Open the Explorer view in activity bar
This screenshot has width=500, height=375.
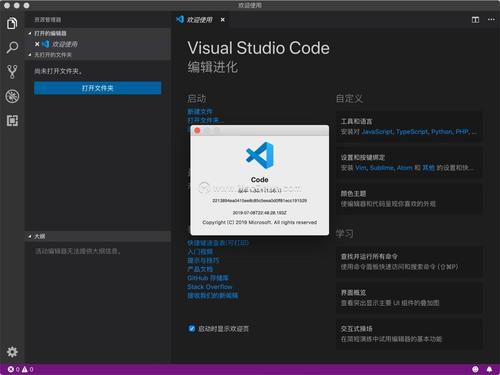(x=12, y=23)
